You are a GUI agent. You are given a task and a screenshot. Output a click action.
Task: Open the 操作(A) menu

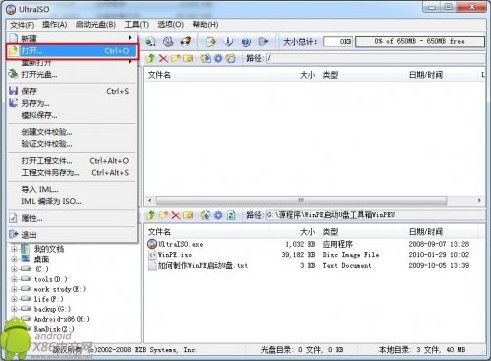point(54,25)
